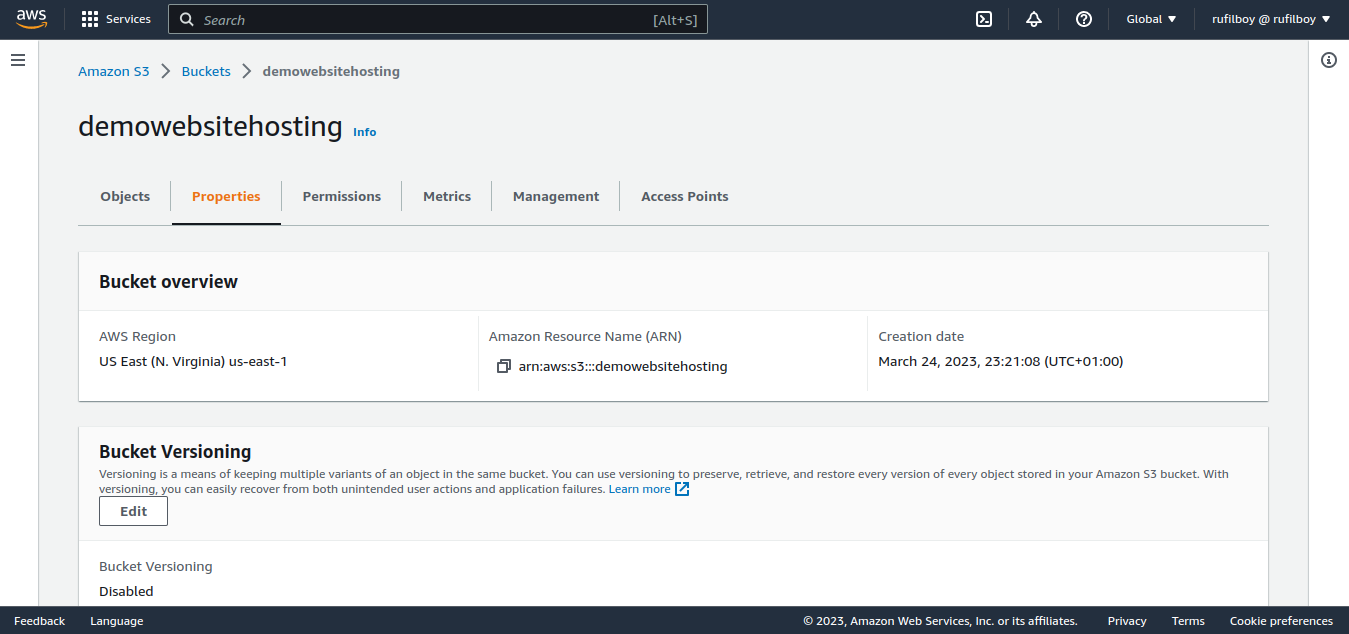This screenshot has width=1349, height=634.
Task: Open the Services grid menu
Action: pos(90,19)
